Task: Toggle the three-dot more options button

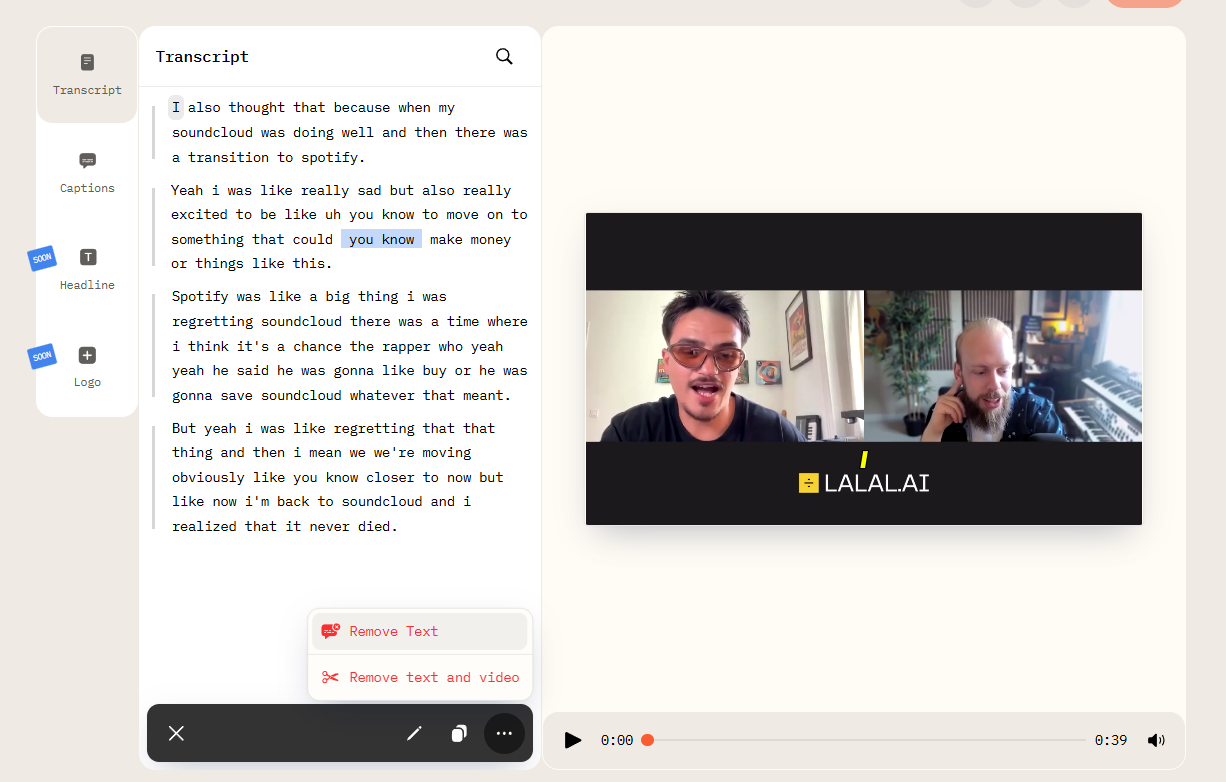Action: 504,734
